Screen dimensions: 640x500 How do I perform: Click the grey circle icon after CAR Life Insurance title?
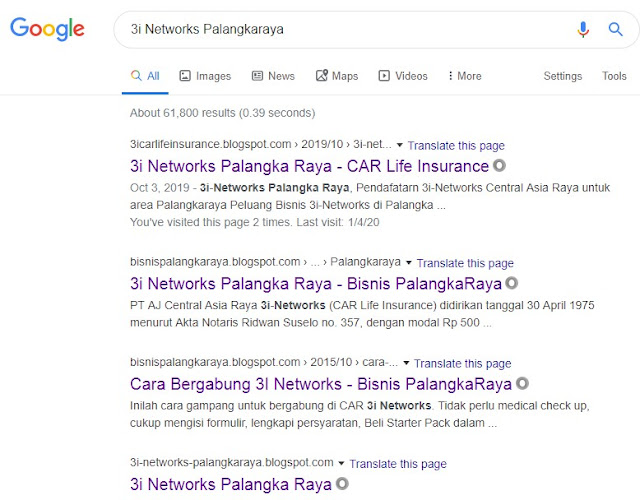(499, 165)
